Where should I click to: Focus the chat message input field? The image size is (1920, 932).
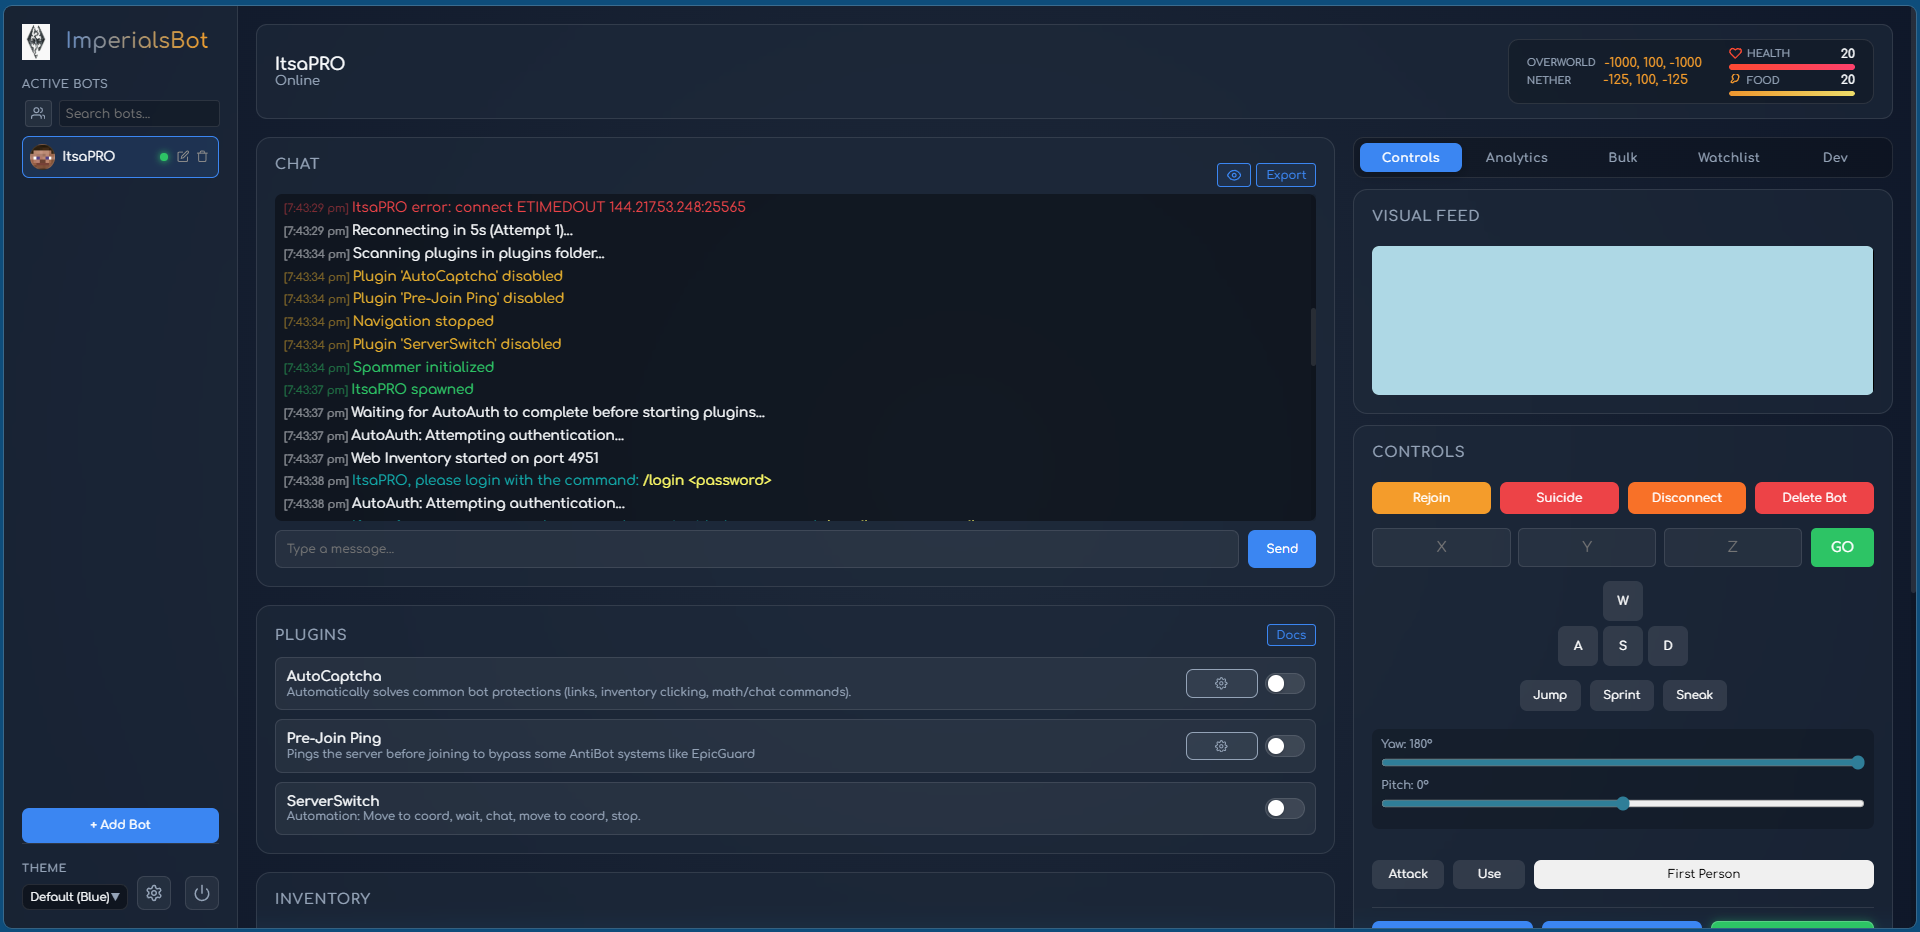pos(756,549)
